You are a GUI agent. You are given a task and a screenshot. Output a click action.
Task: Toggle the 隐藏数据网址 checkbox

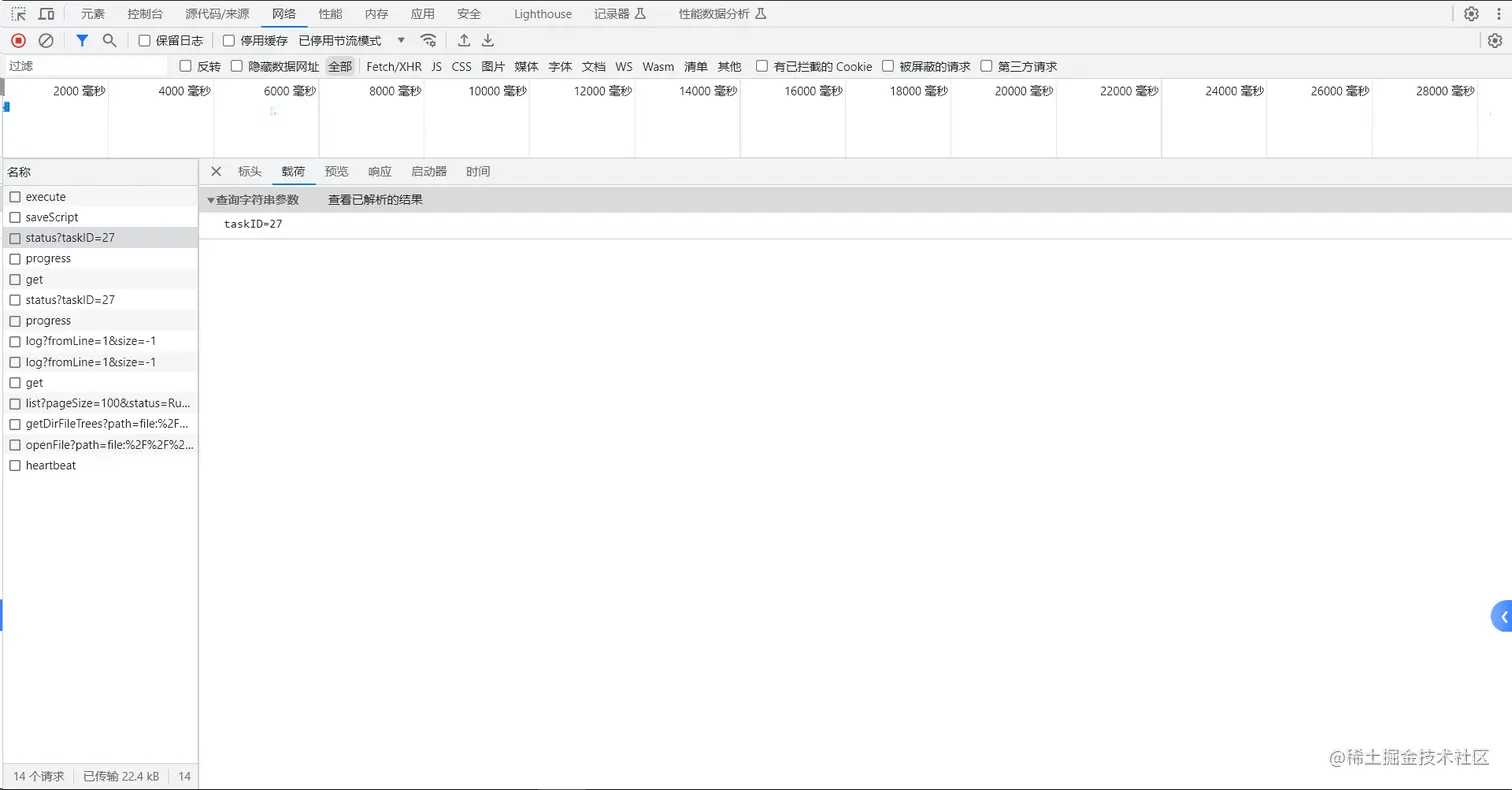click(x=237, y=66)
